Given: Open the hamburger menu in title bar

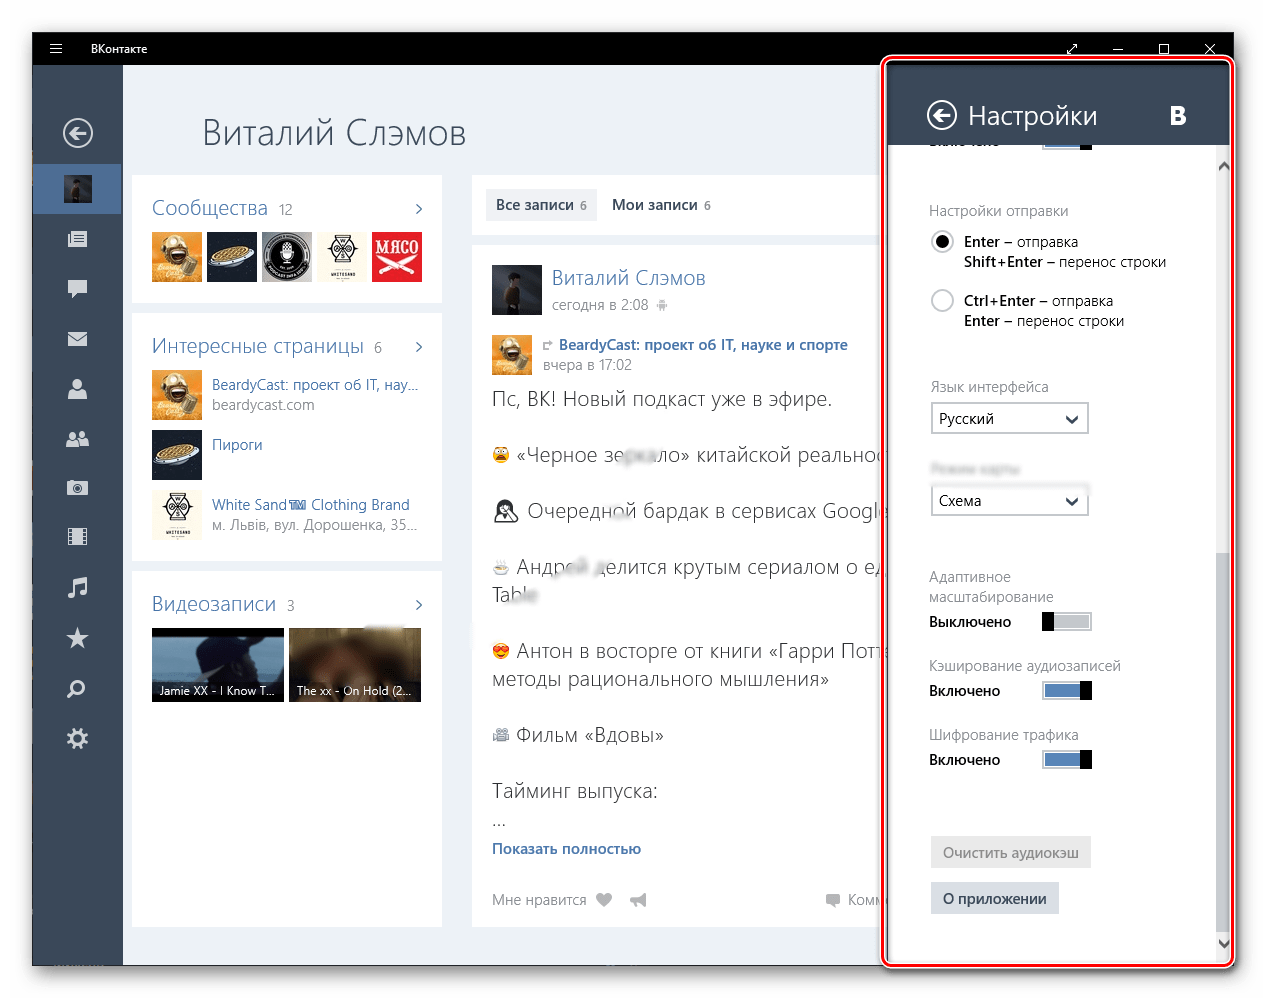Looking at the screenshot, I should (56, 48).
